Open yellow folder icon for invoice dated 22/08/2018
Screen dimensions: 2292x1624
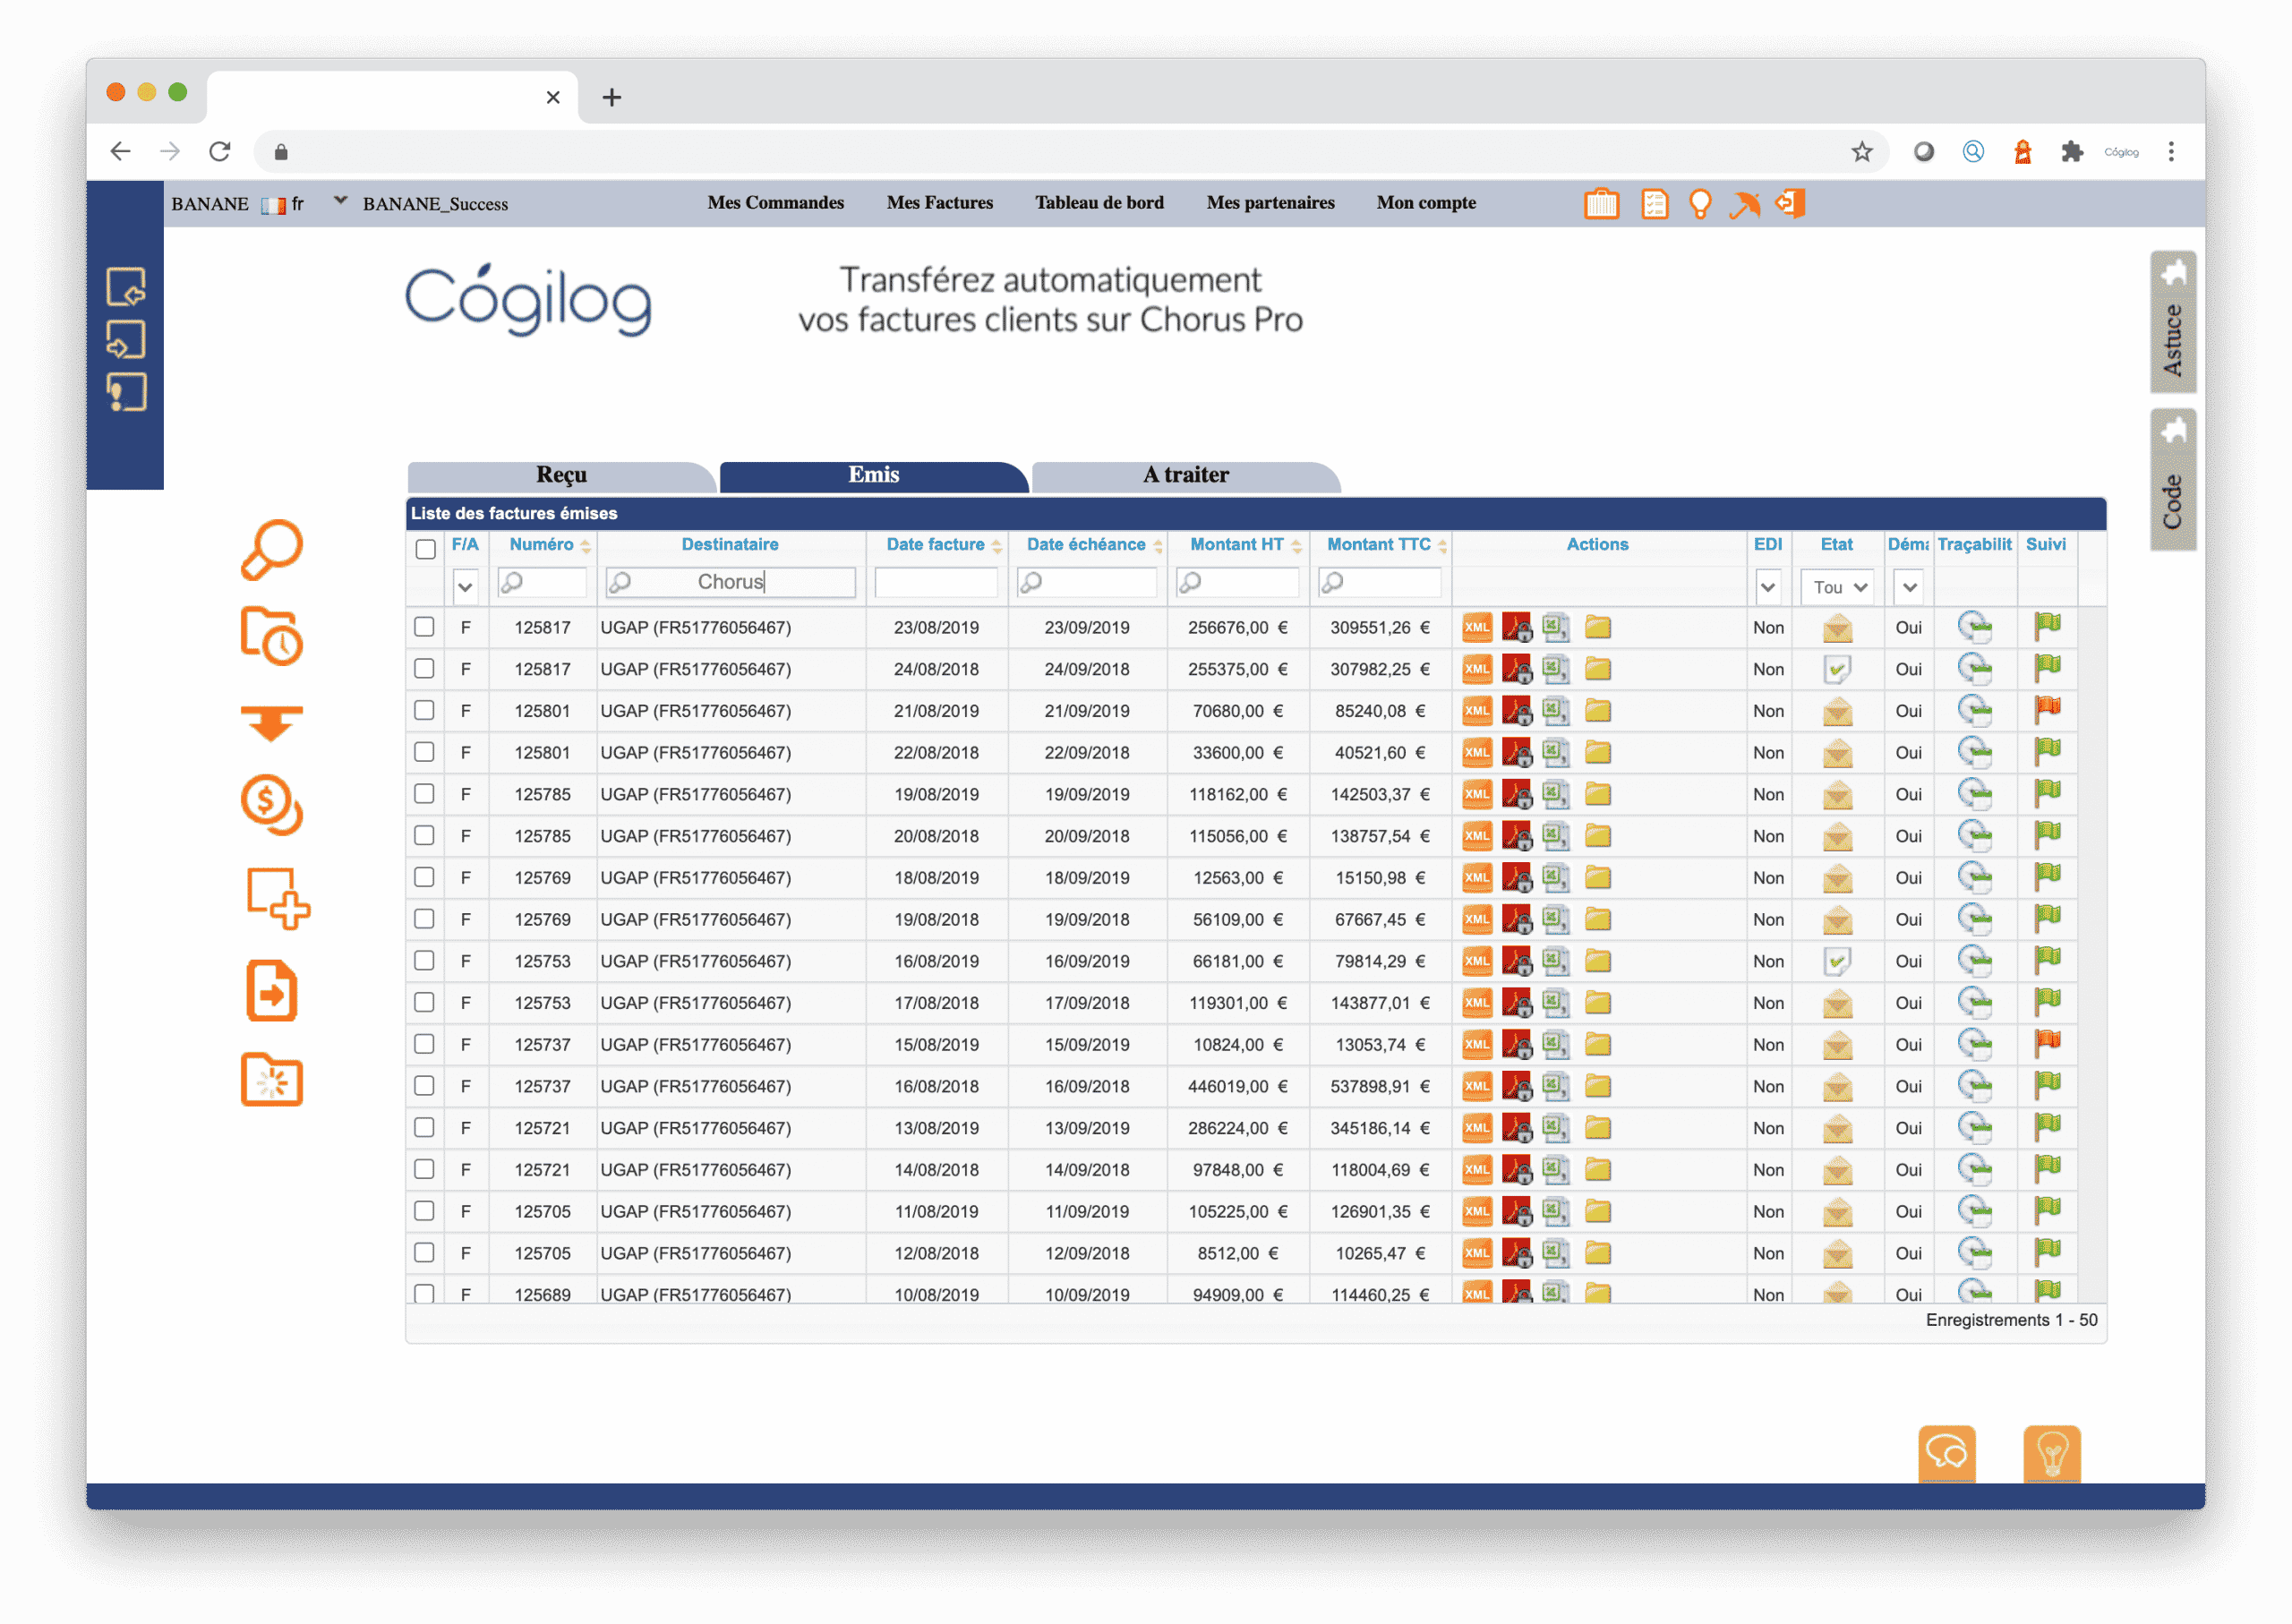1598,752
